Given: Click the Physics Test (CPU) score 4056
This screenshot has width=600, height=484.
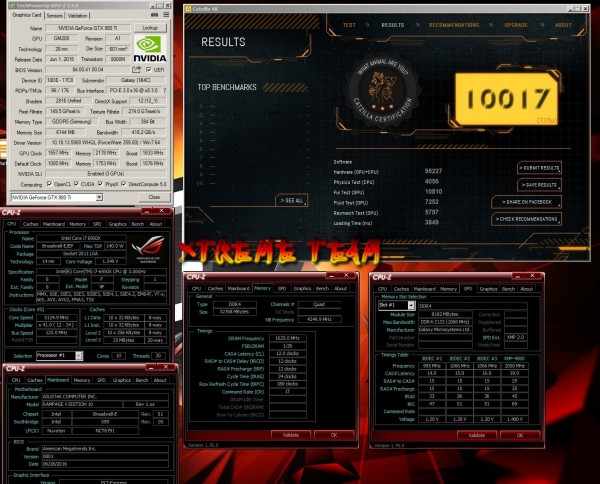Looking at the screenshot, I should click(432, 181).
